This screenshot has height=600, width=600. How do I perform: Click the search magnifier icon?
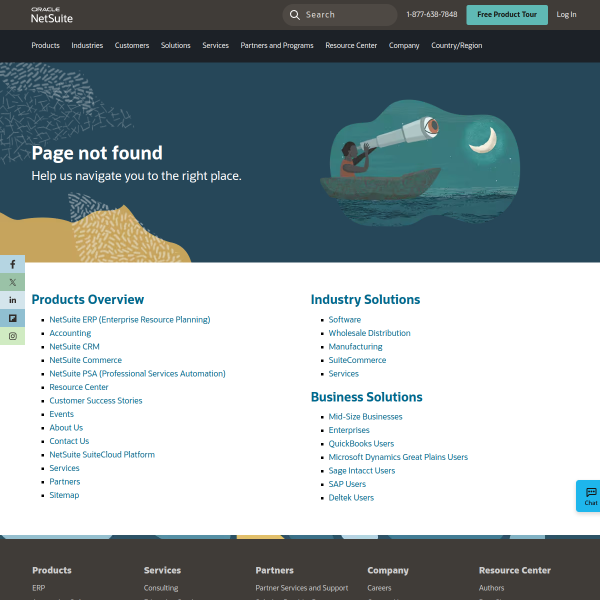tap(295, 15)
